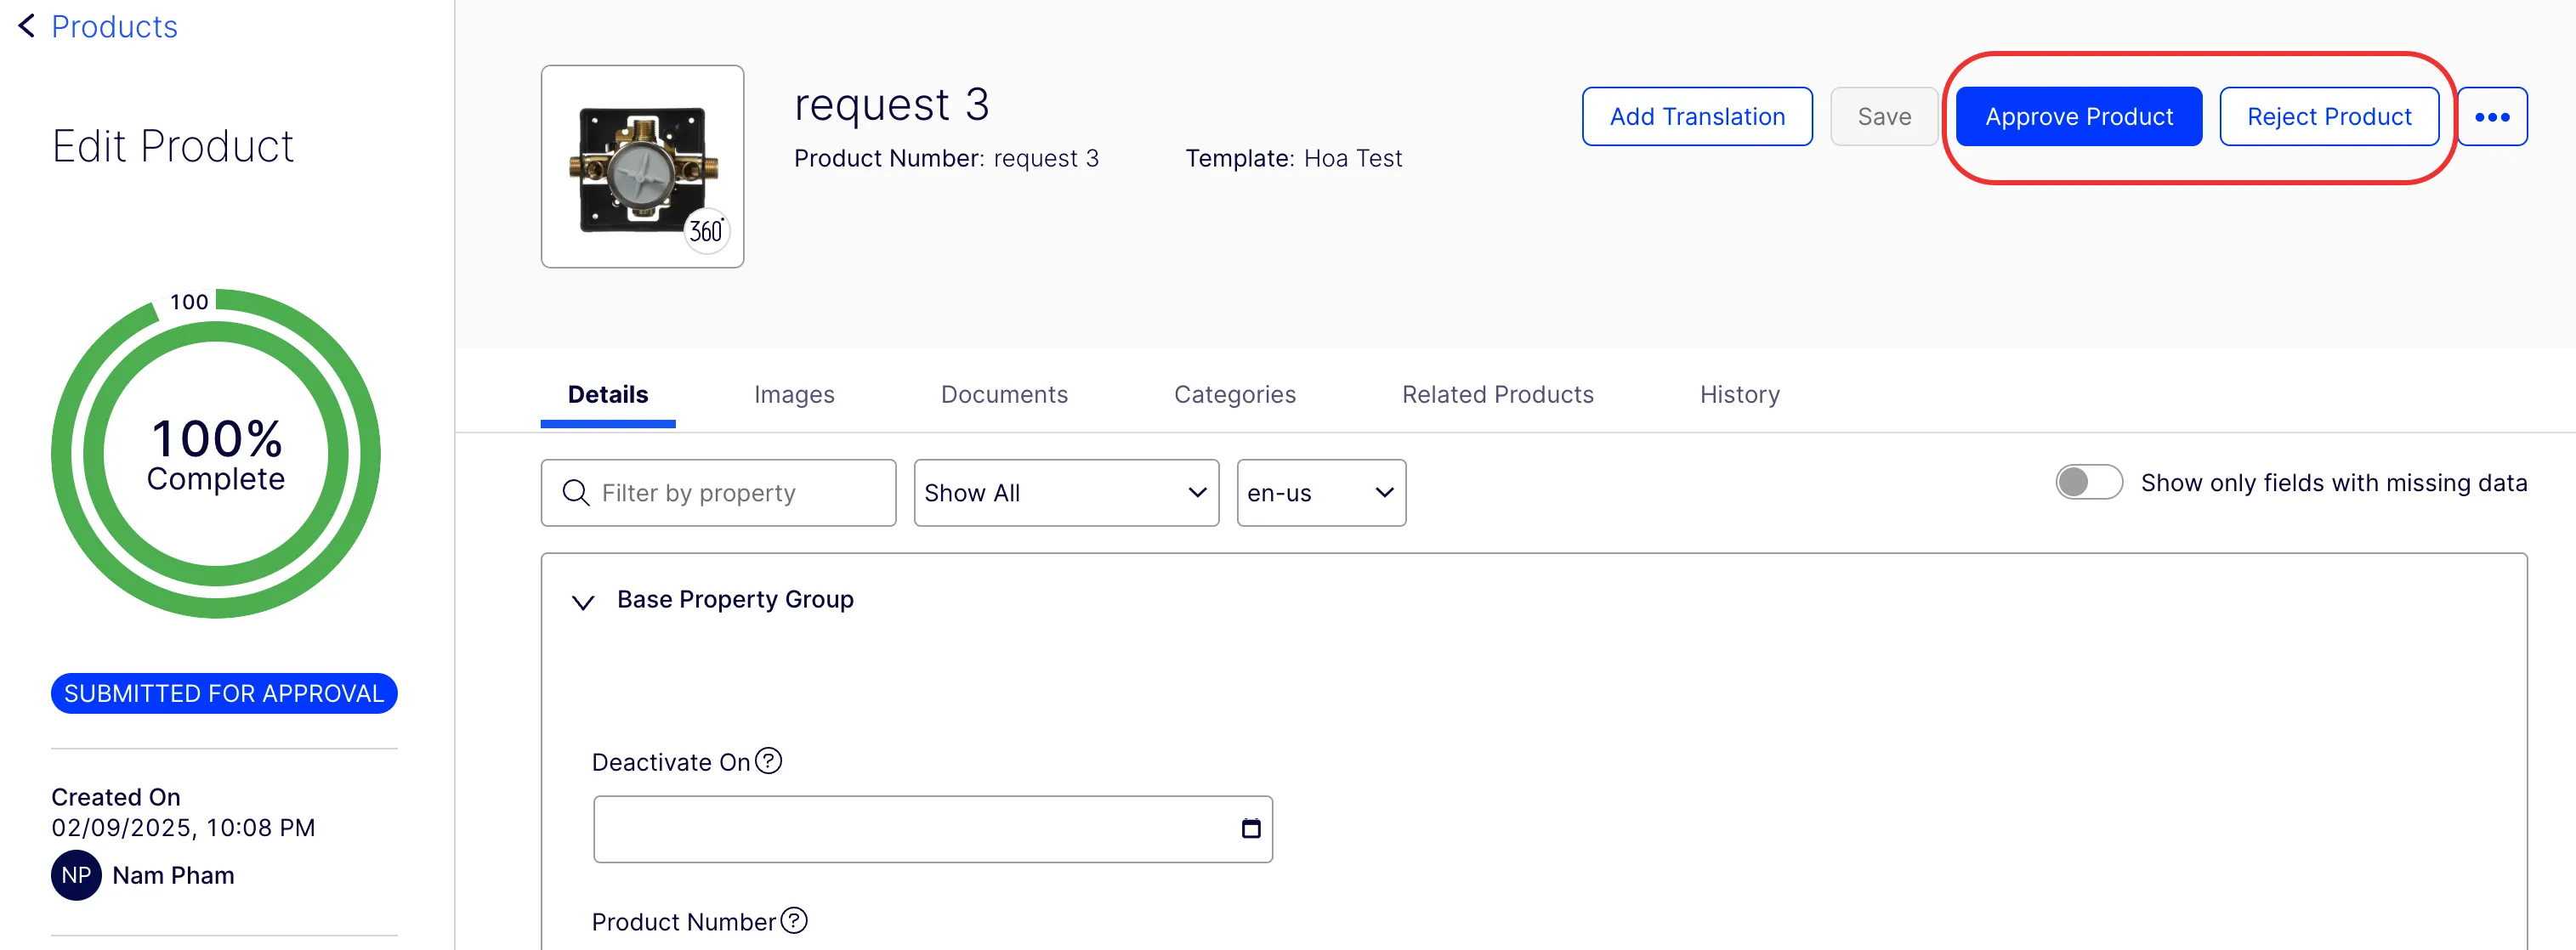Click the 100% Complete progress ring
This screenshot has height=950, width=2576.
[216, 453]
